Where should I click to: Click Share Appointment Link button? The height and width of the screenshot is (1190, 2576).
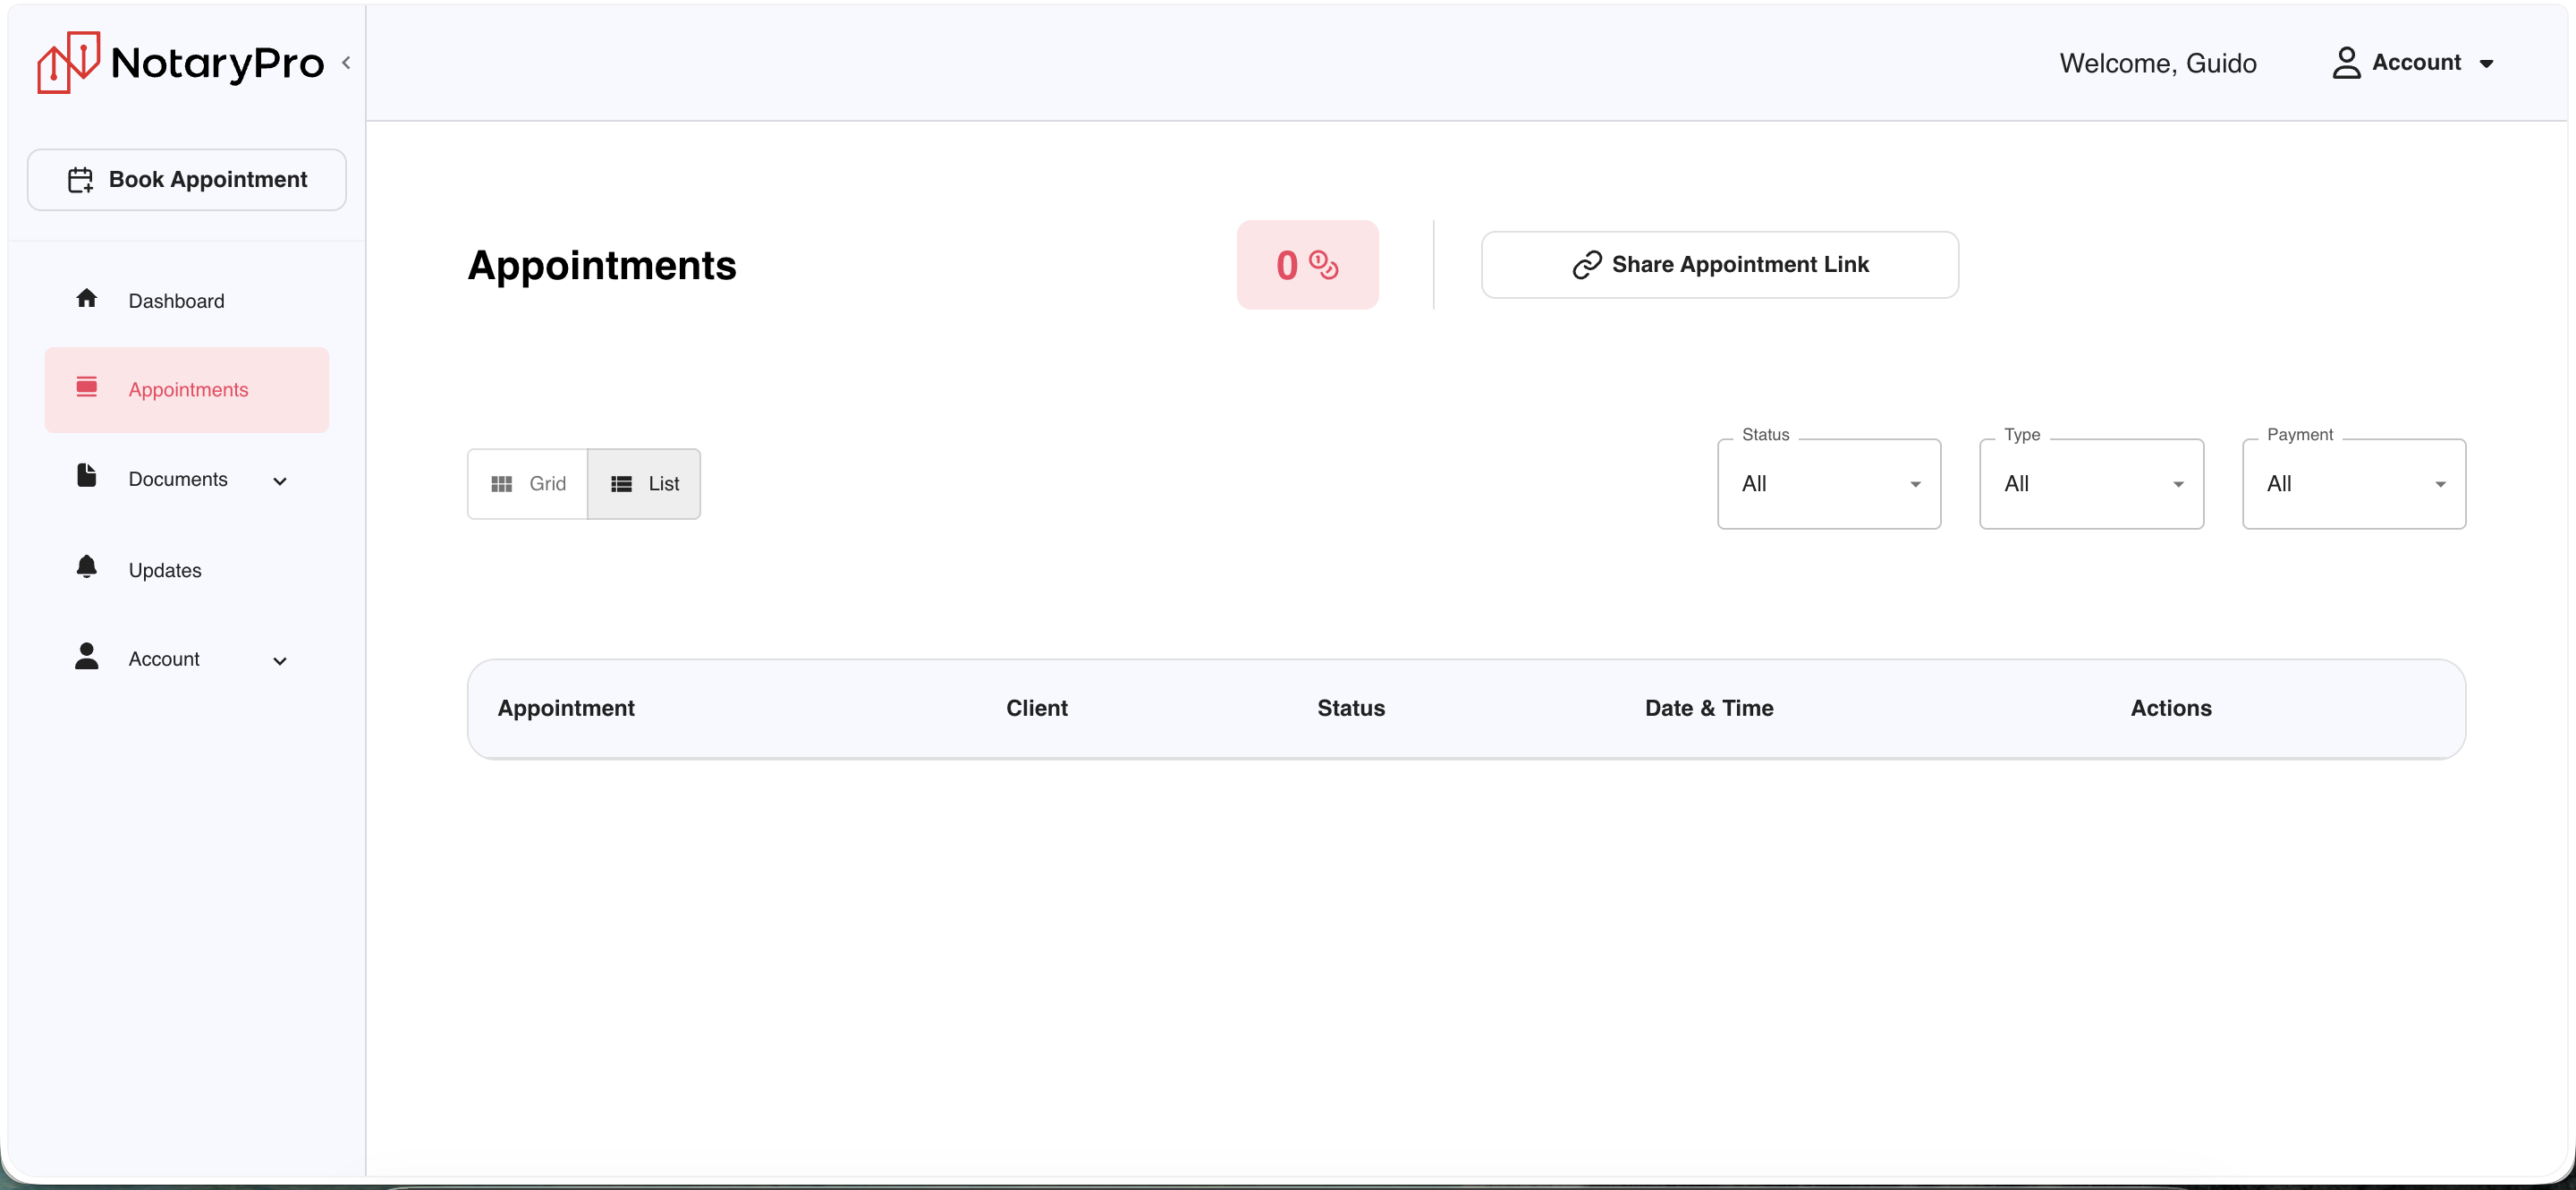pyautogui.click(x=1720, y=265)
